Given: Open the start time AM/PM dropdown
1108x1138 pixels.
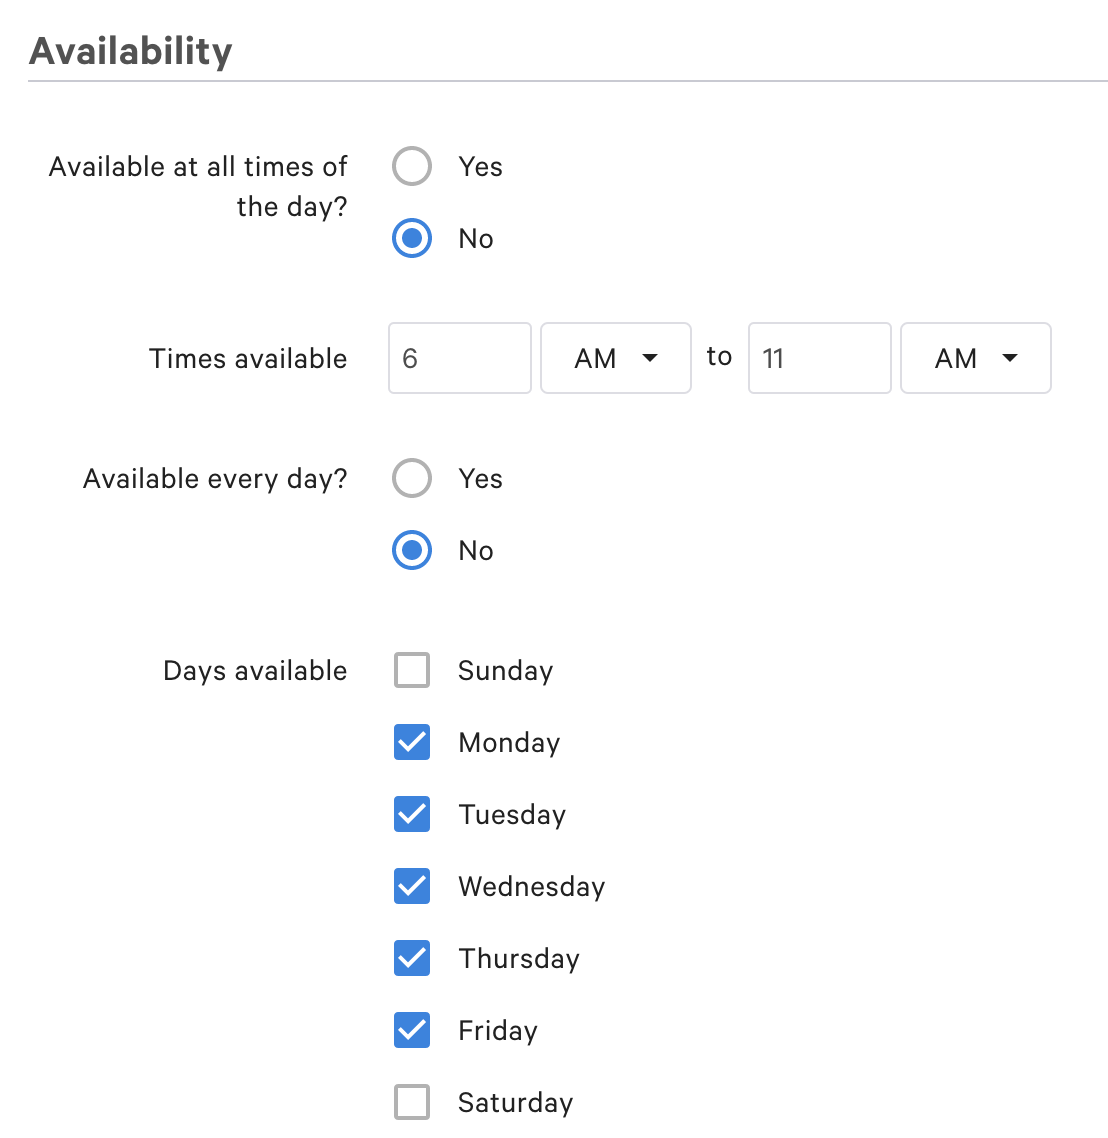Looking at the screenshot, I should [615, 358].
